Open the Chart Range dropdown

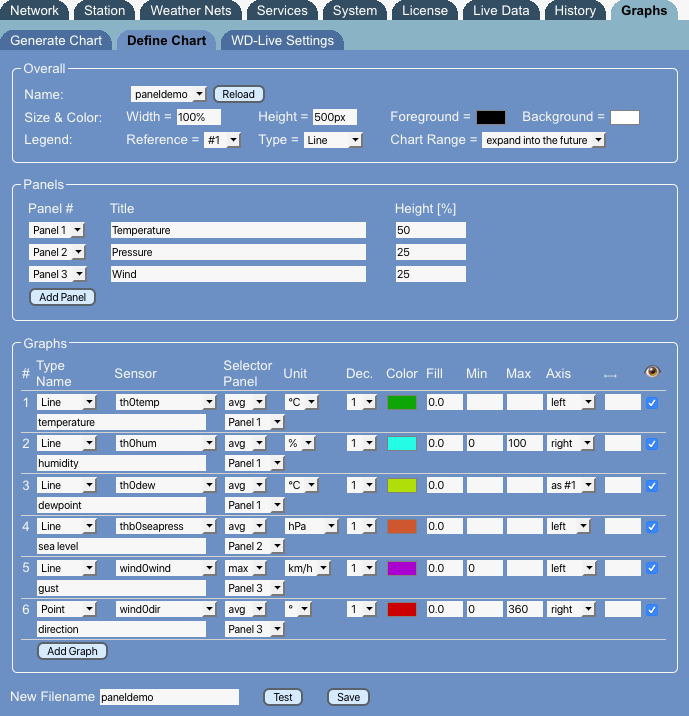pos(543,140)
